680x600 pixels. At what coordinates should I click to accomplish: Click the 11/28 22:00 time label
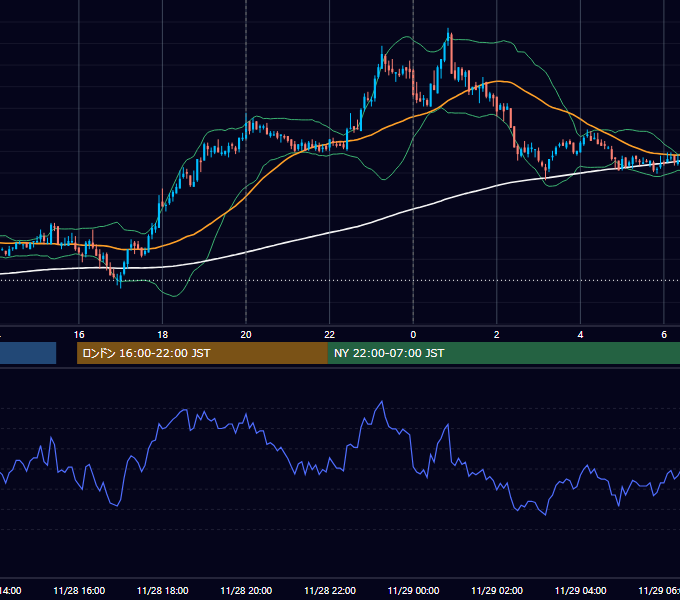tap(330, 590)
